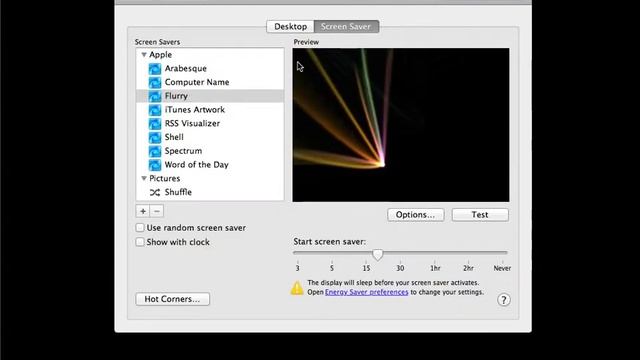
Task: Click the Arabesque screen saver icon
Action: pyautogui.click(x=155, y=69)
